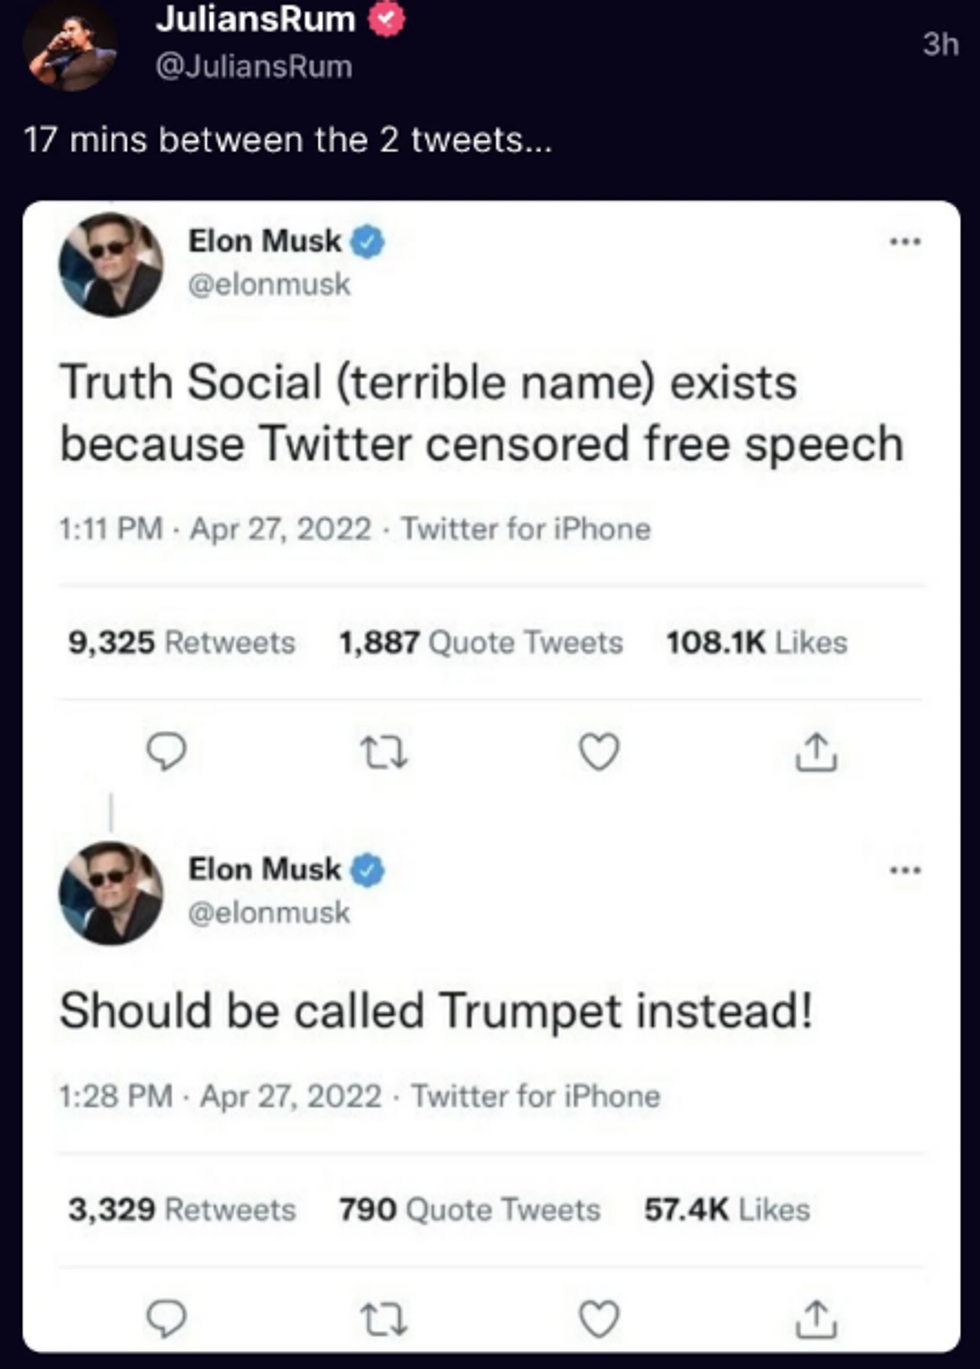Click reply icon on Truth Social tweet
This screenshot has height=1369, width=980.
(167, 752)
